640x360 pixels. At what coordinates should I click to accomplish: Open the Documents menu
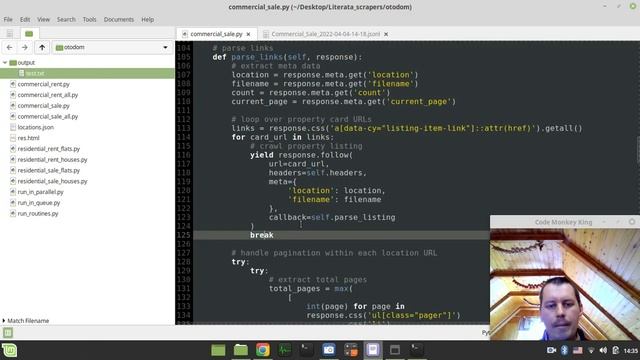119,19
